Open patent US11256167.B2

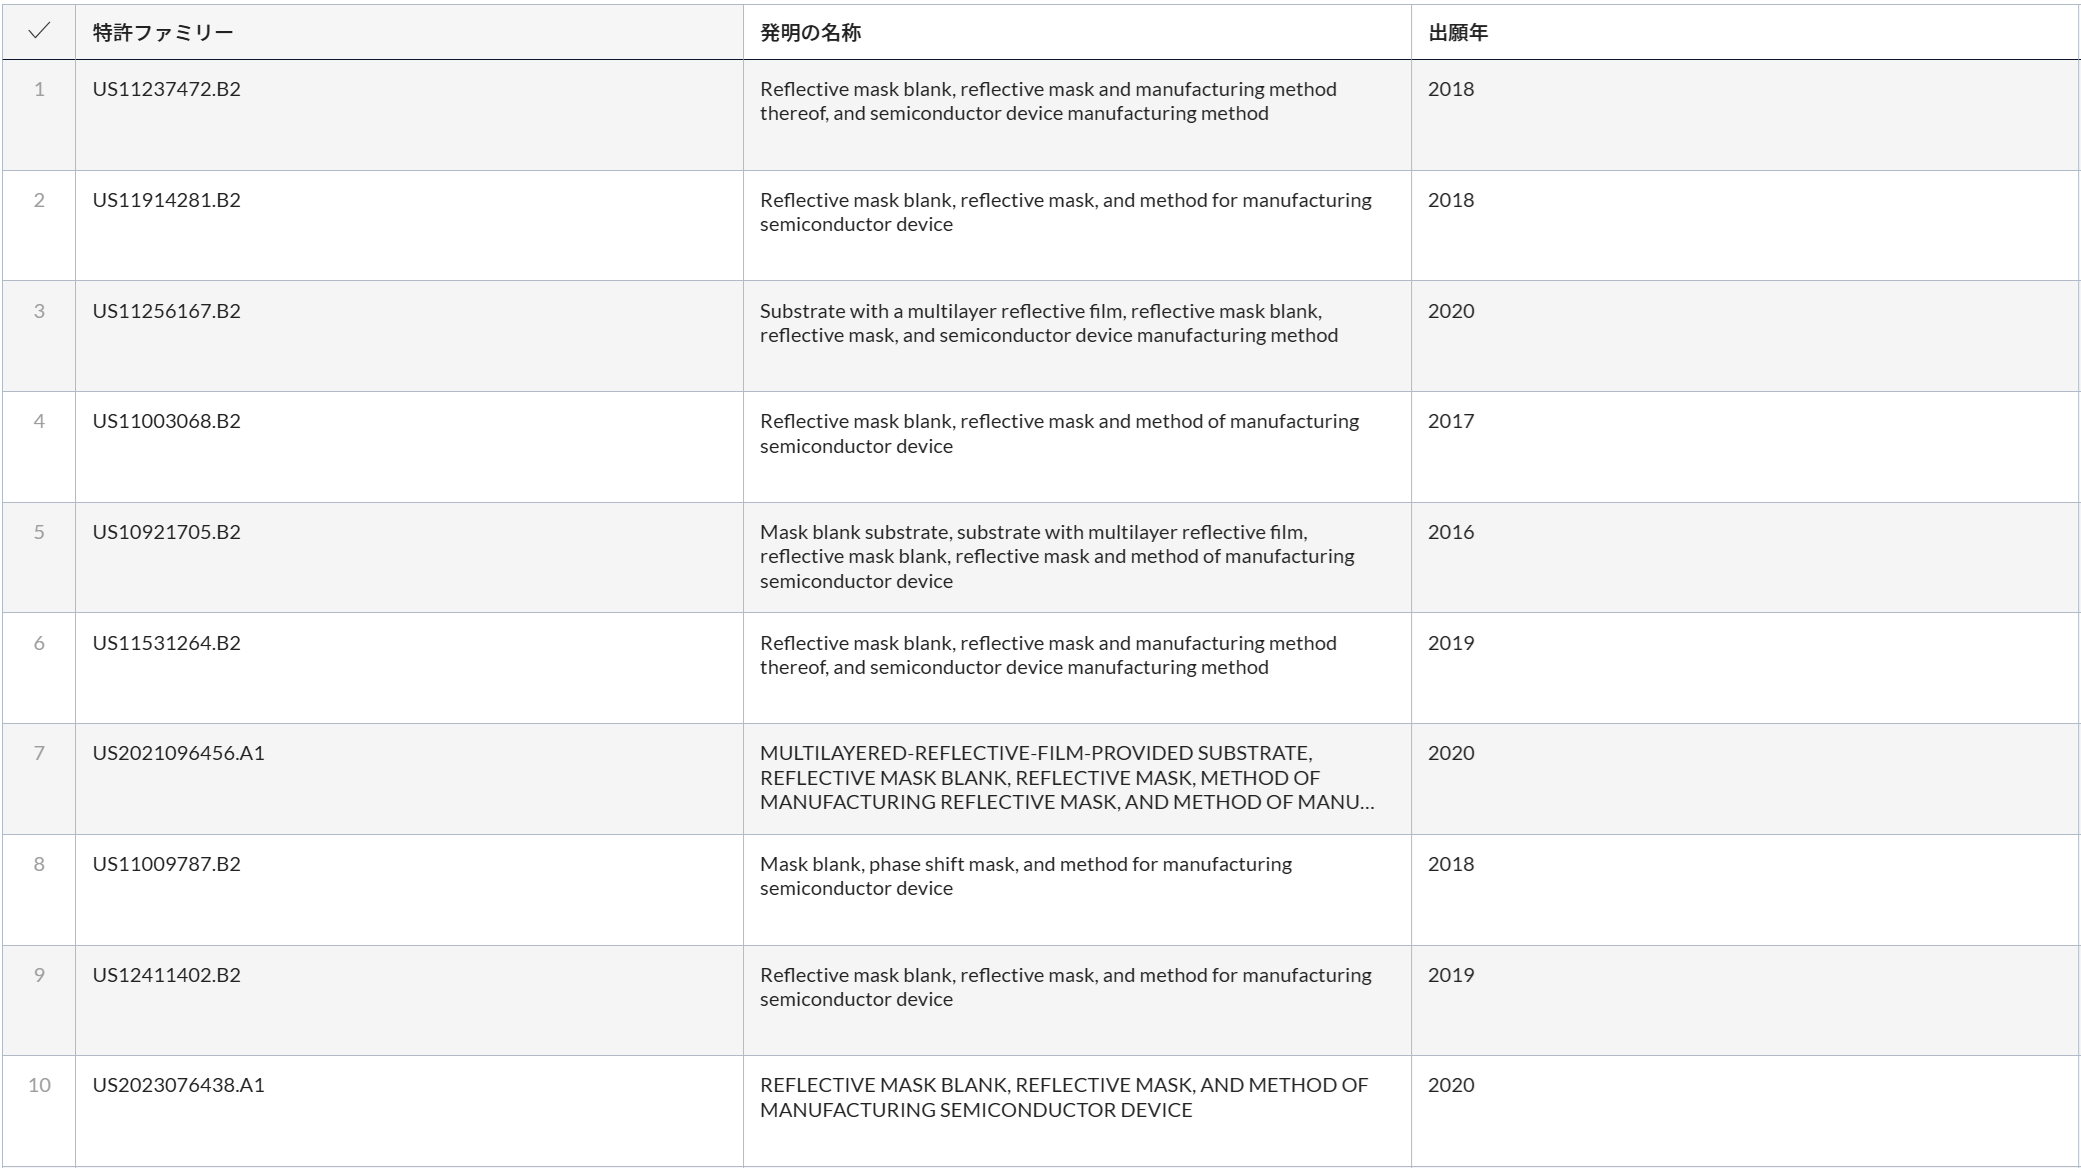167,311
